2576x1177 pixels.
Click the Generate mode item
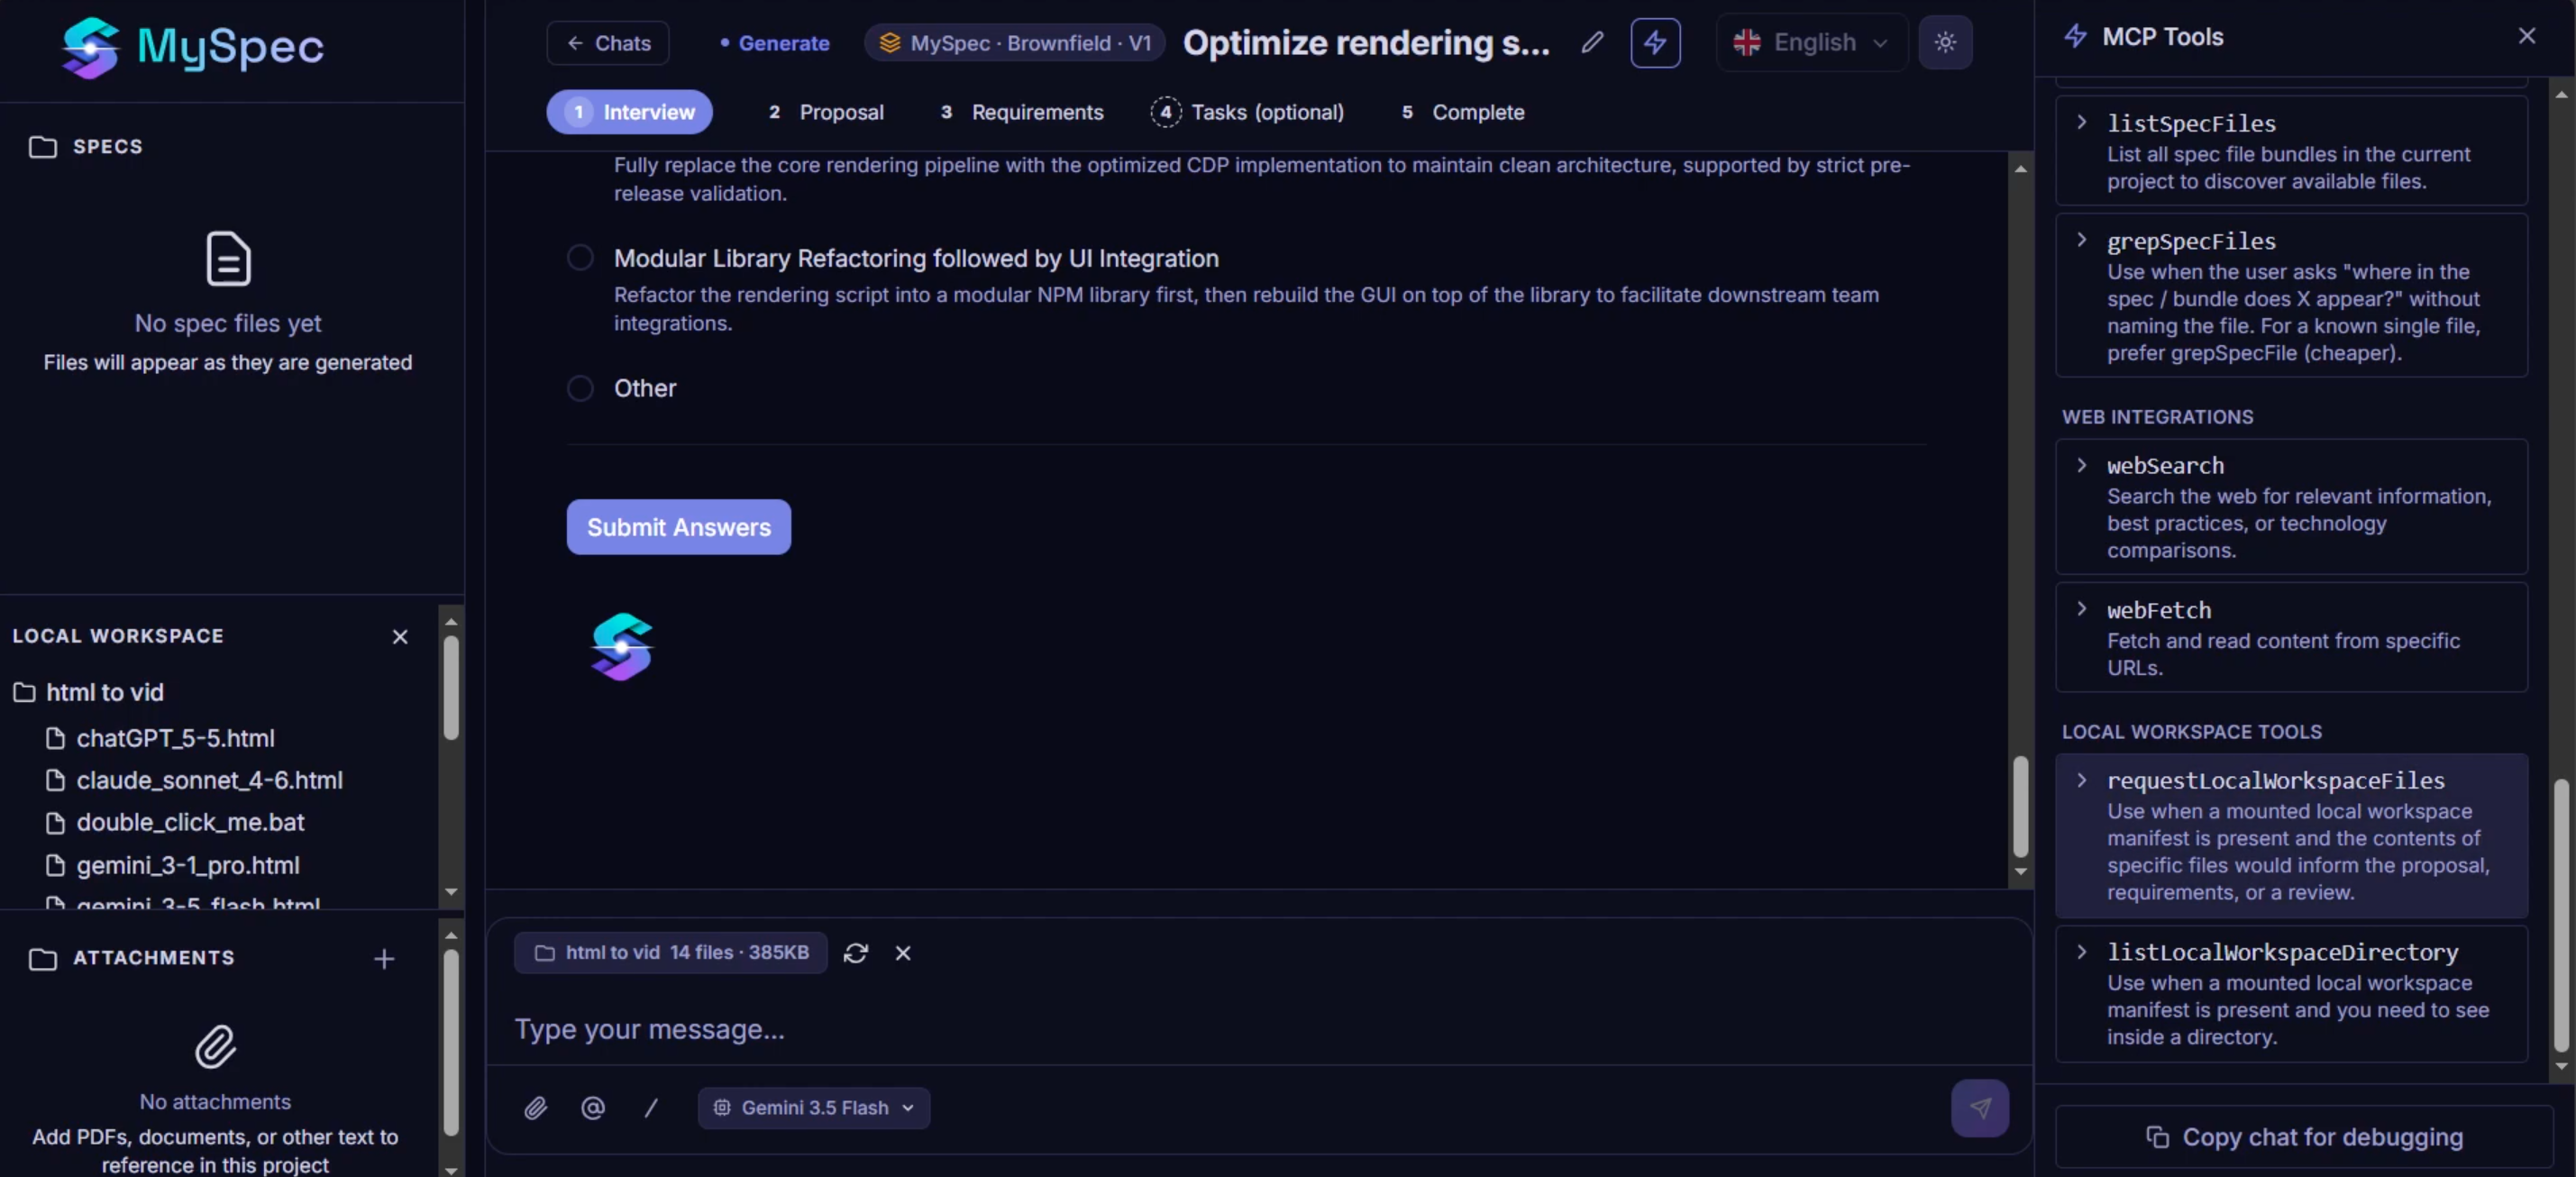(774, 43)
